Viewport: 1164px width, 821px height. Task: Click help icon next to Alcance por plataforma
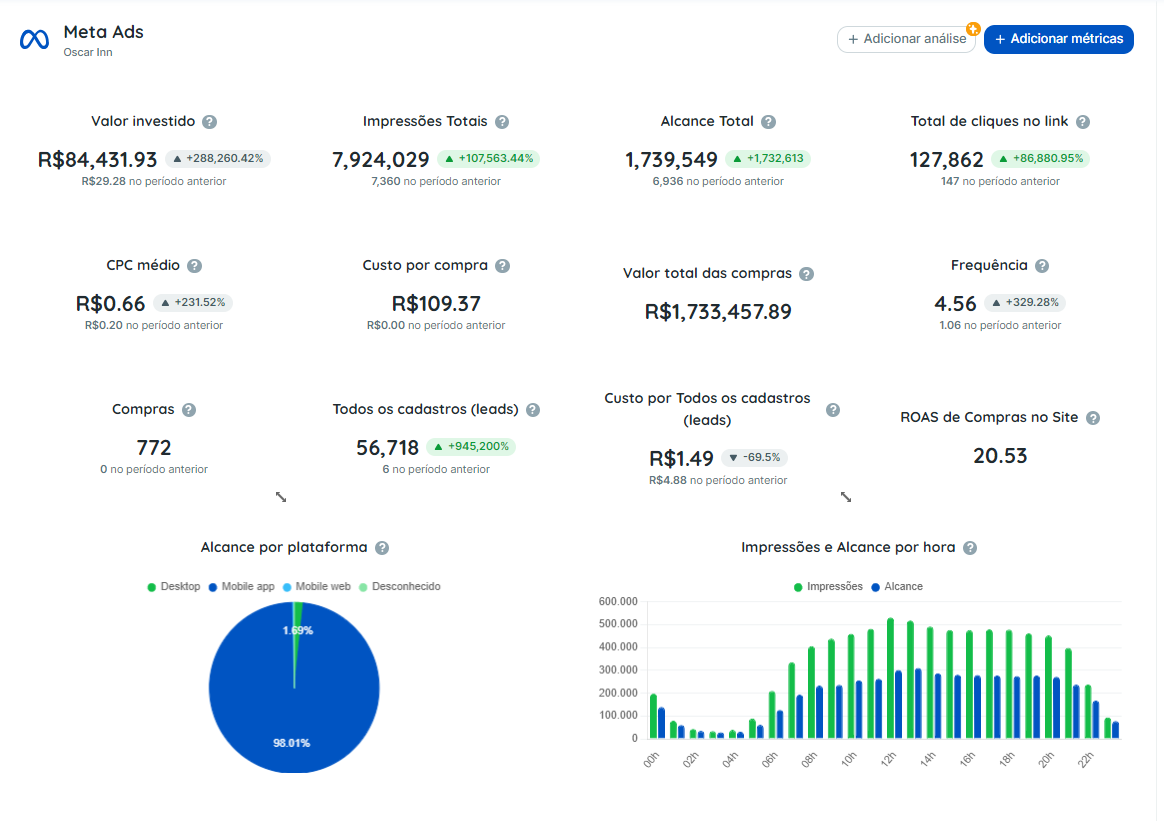pyautogui.click(x=382, y=548)
